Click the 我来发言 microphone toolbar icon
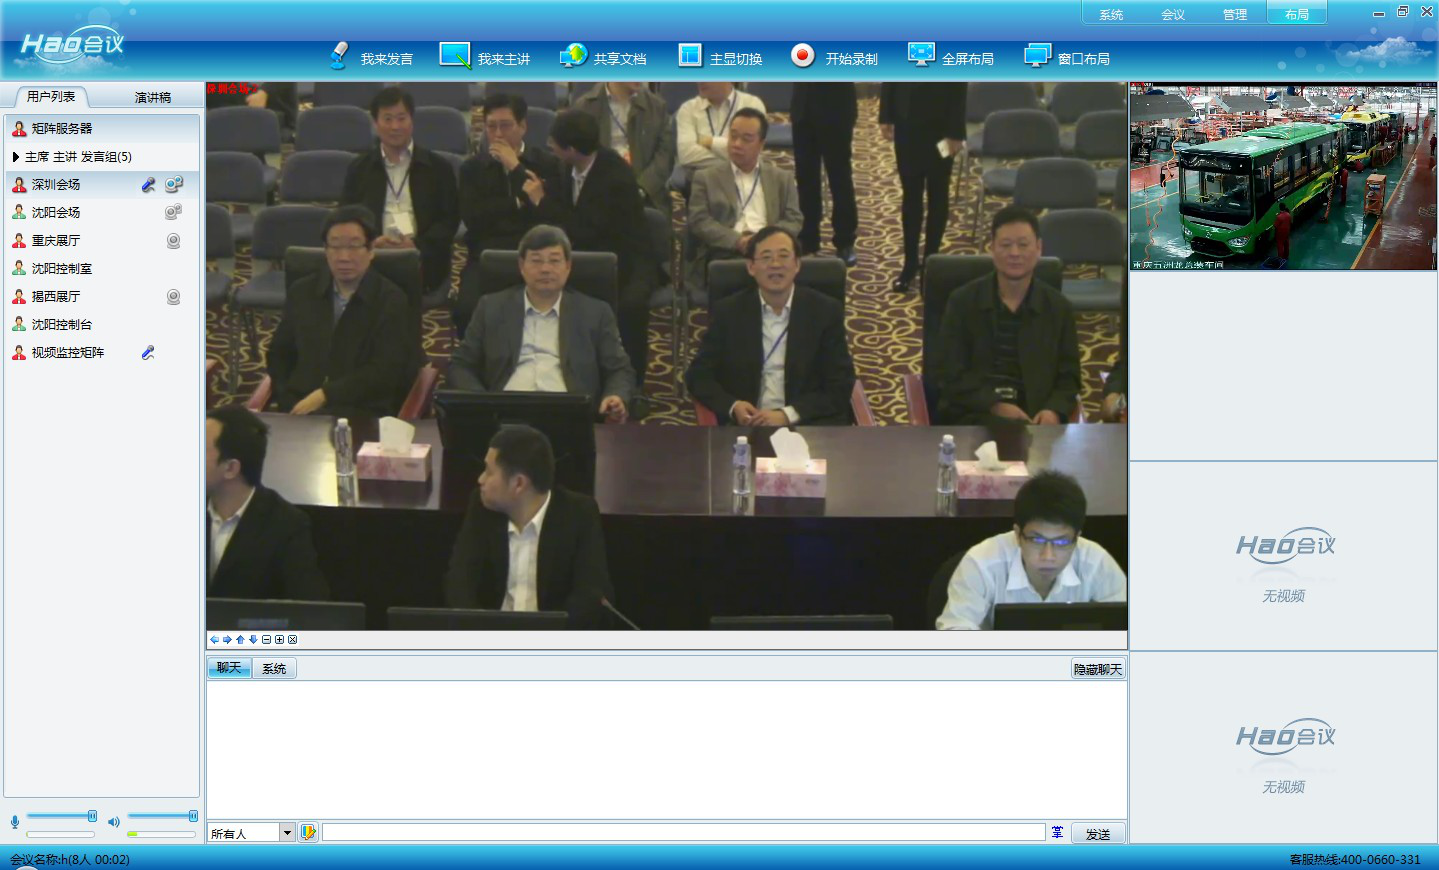Viewport: 1439px width, 870px height. [340, 56]
